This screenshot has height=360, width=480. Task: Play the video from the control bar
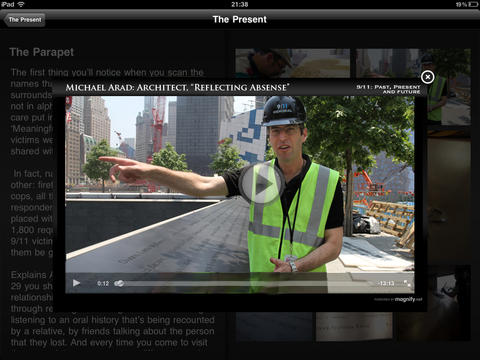coord(76,283)
